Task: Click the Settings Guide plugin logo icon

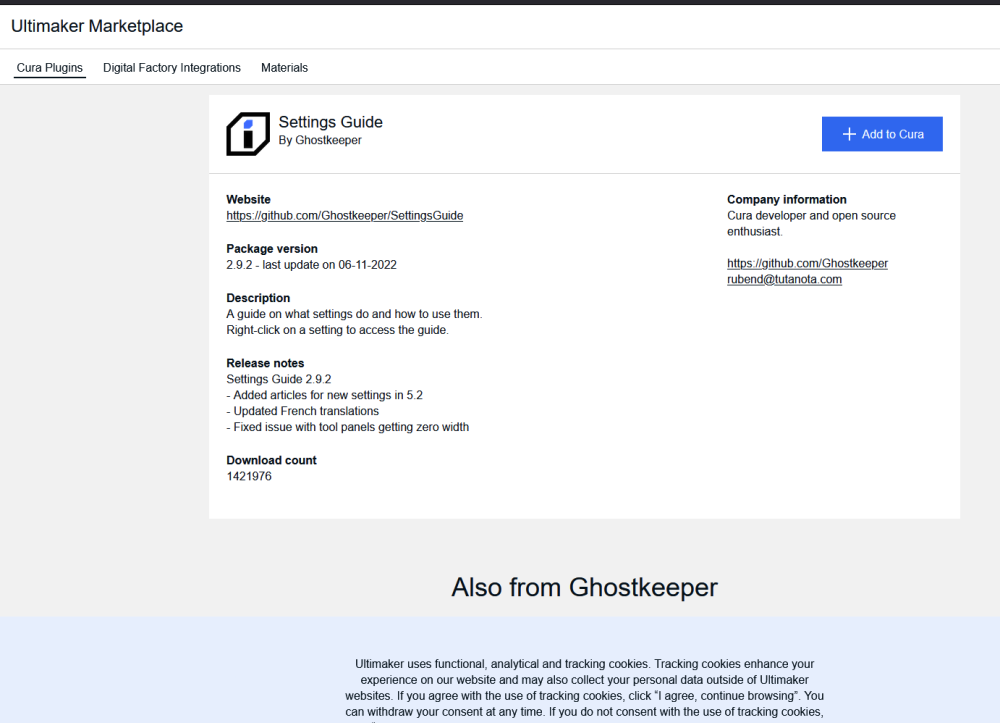Action: (248, 134)
